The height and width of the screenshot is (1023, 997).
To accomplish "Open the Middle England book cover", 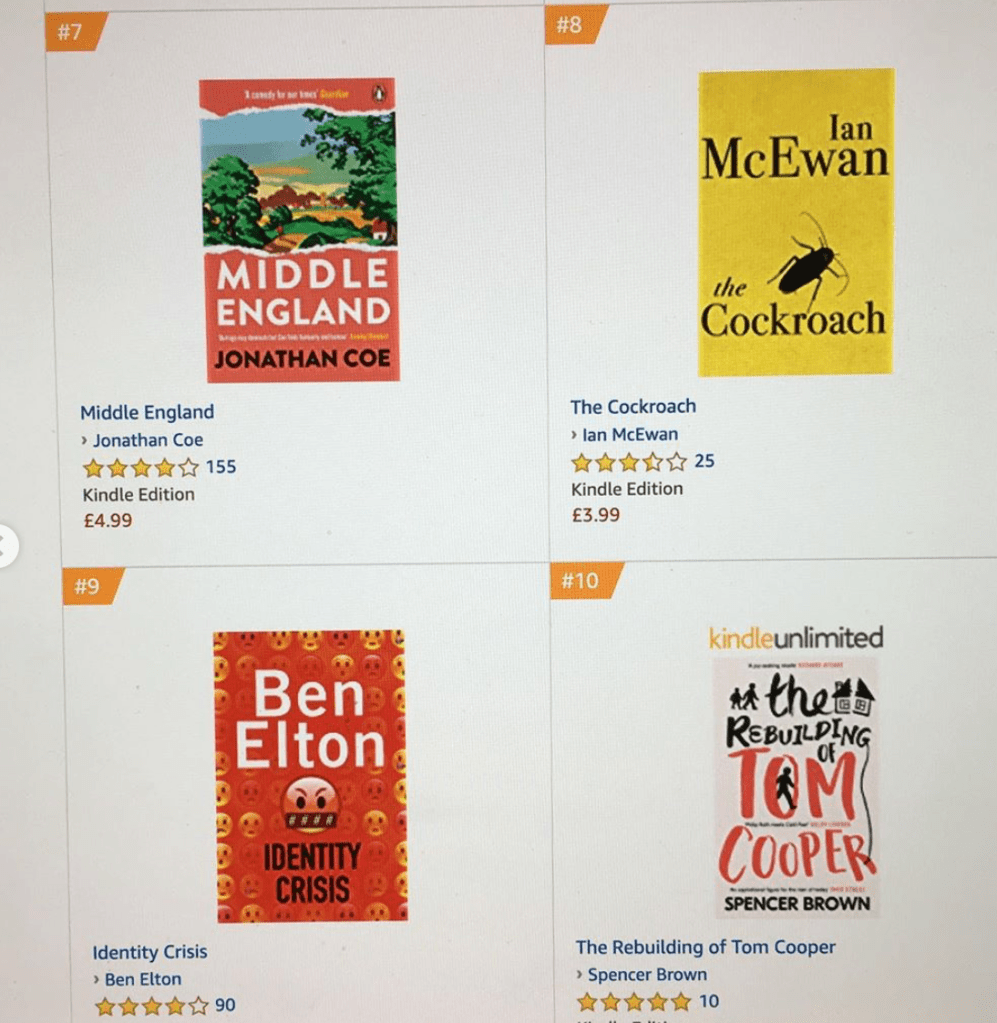I will point(299,230).
